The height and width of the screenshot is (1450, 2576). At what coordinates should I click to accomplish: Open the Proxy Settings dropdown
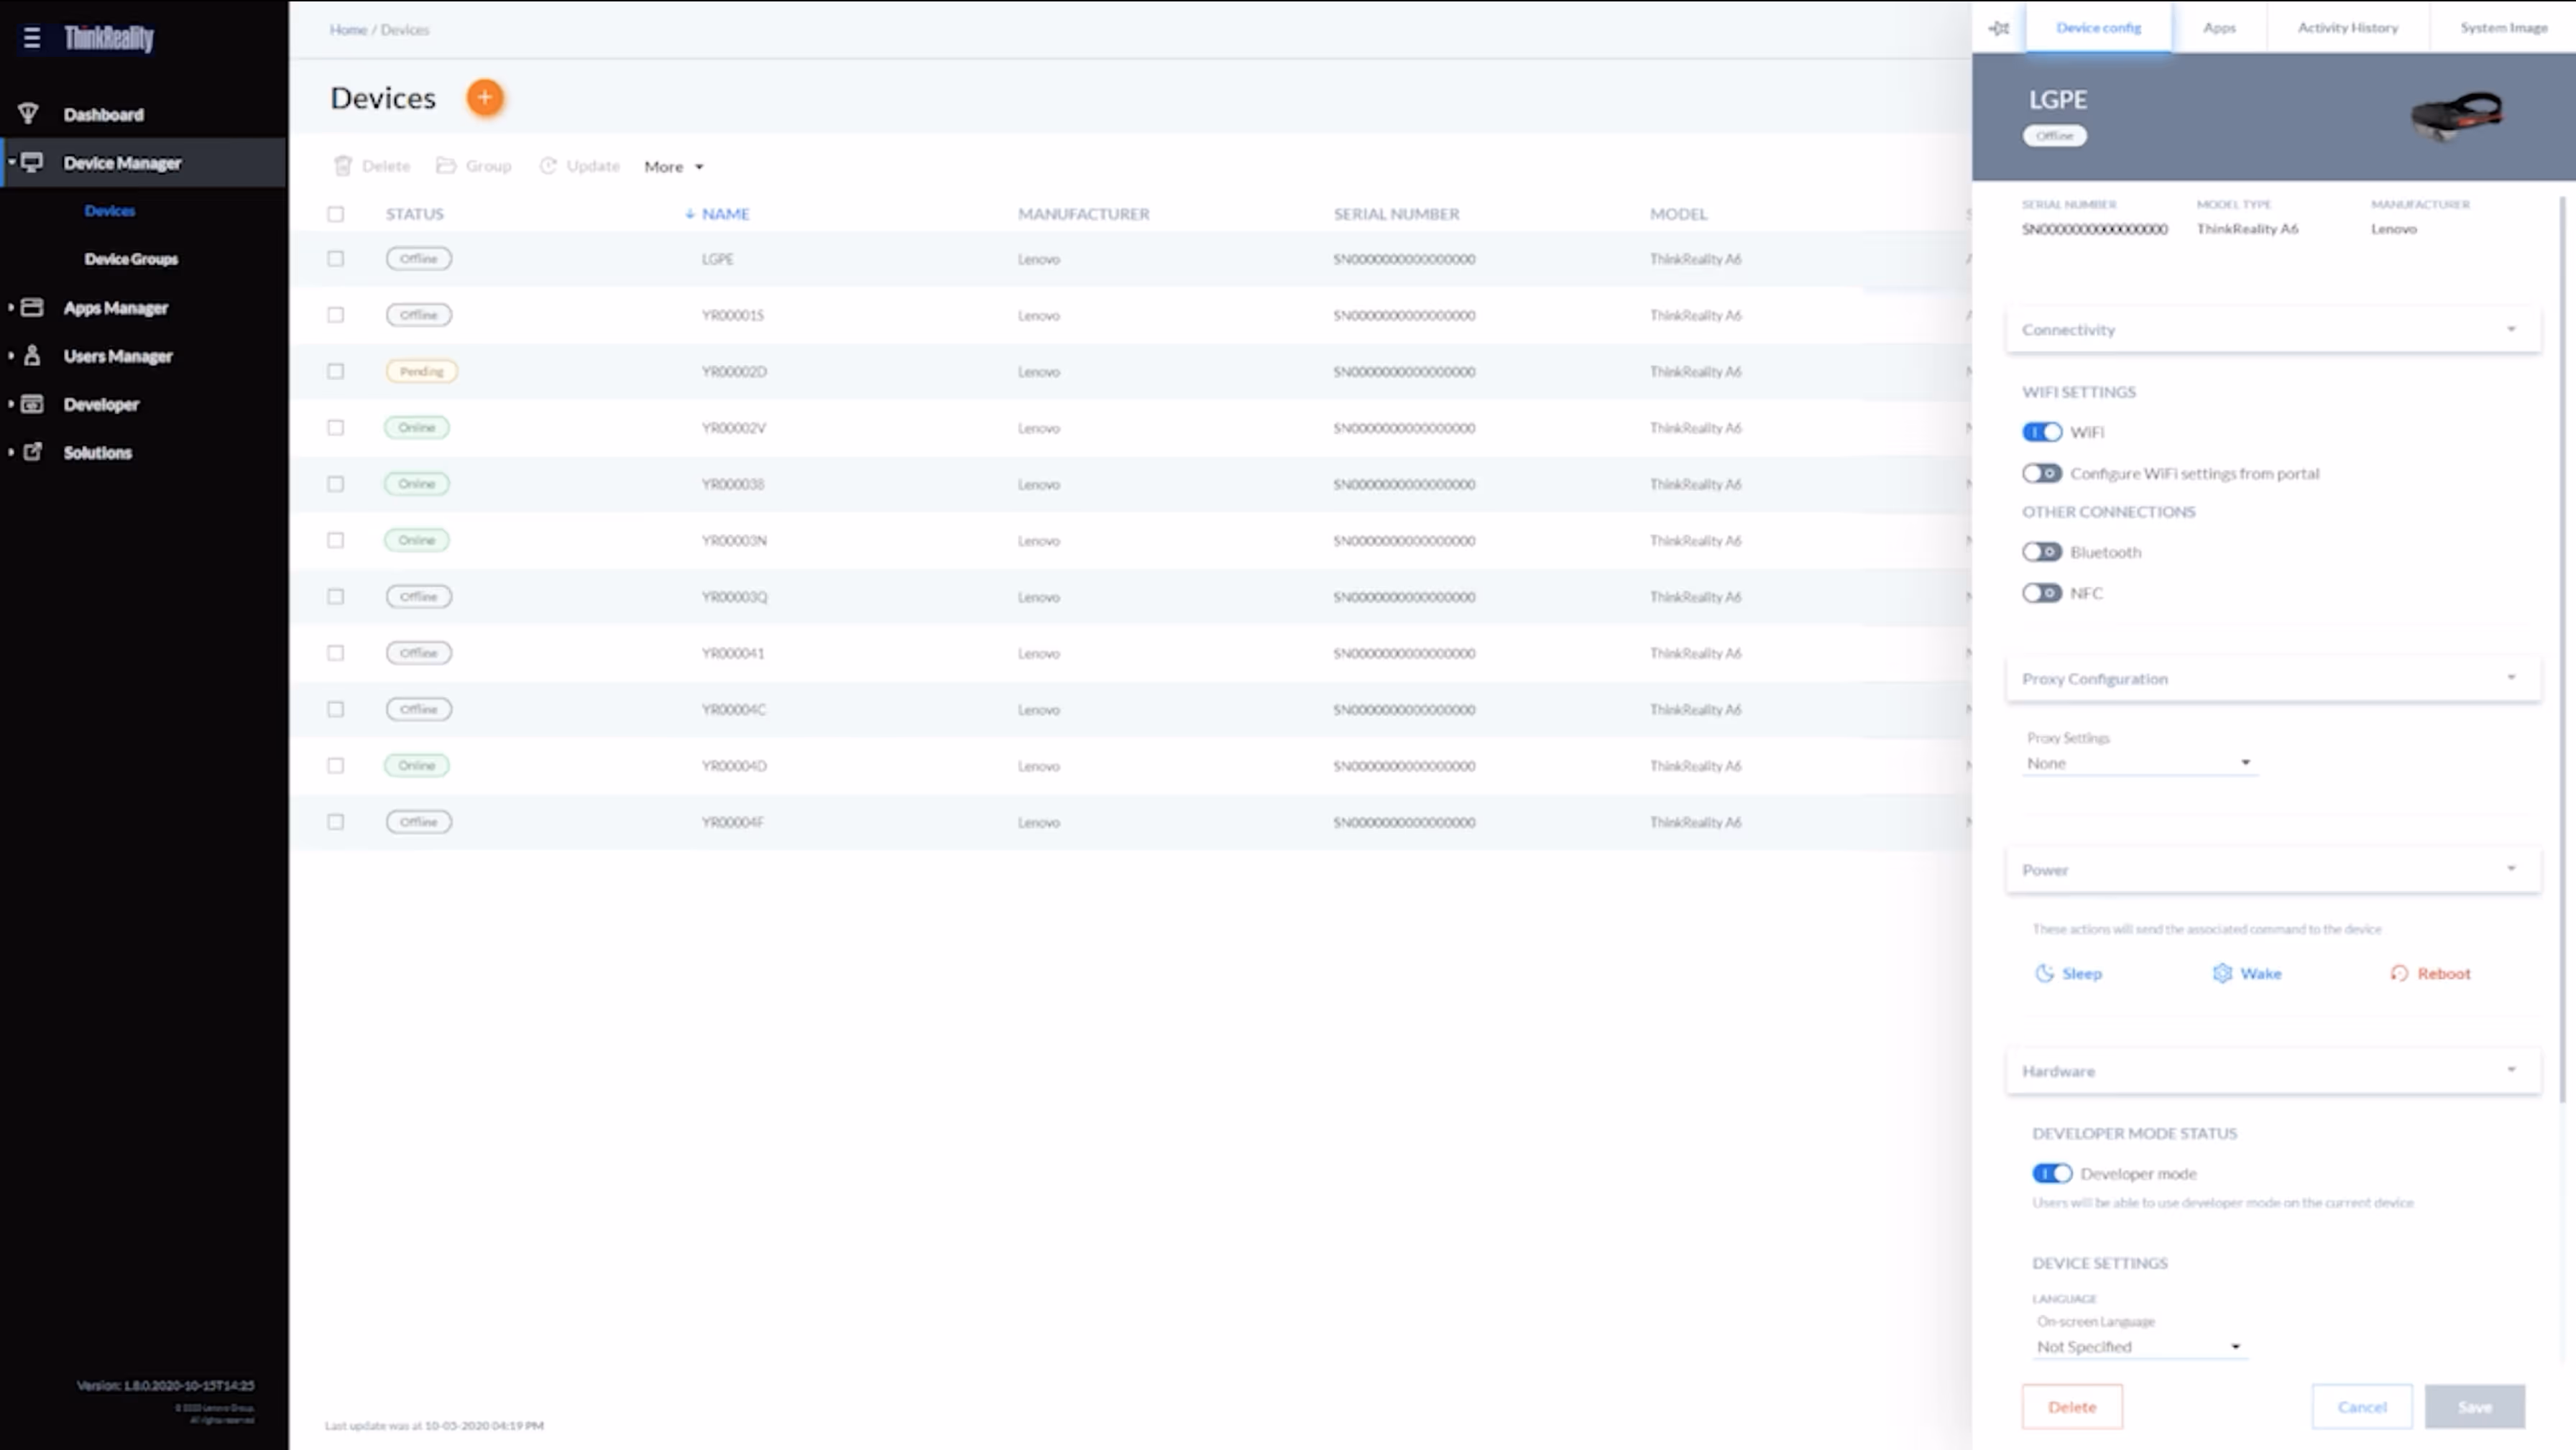[x=2138, y=763]
